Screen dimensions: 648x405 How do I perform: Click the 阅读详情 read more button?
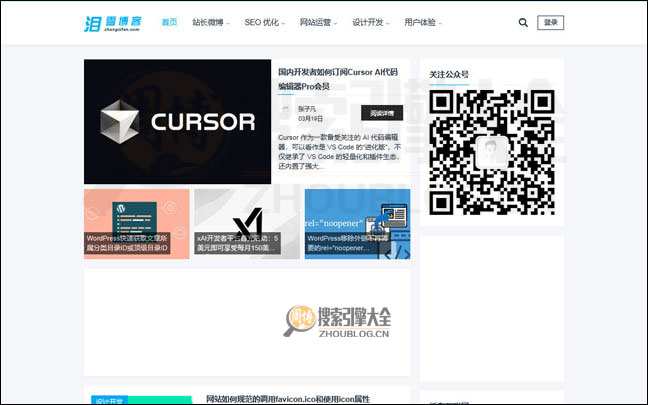pyautogui.click(x=382, y=113)
